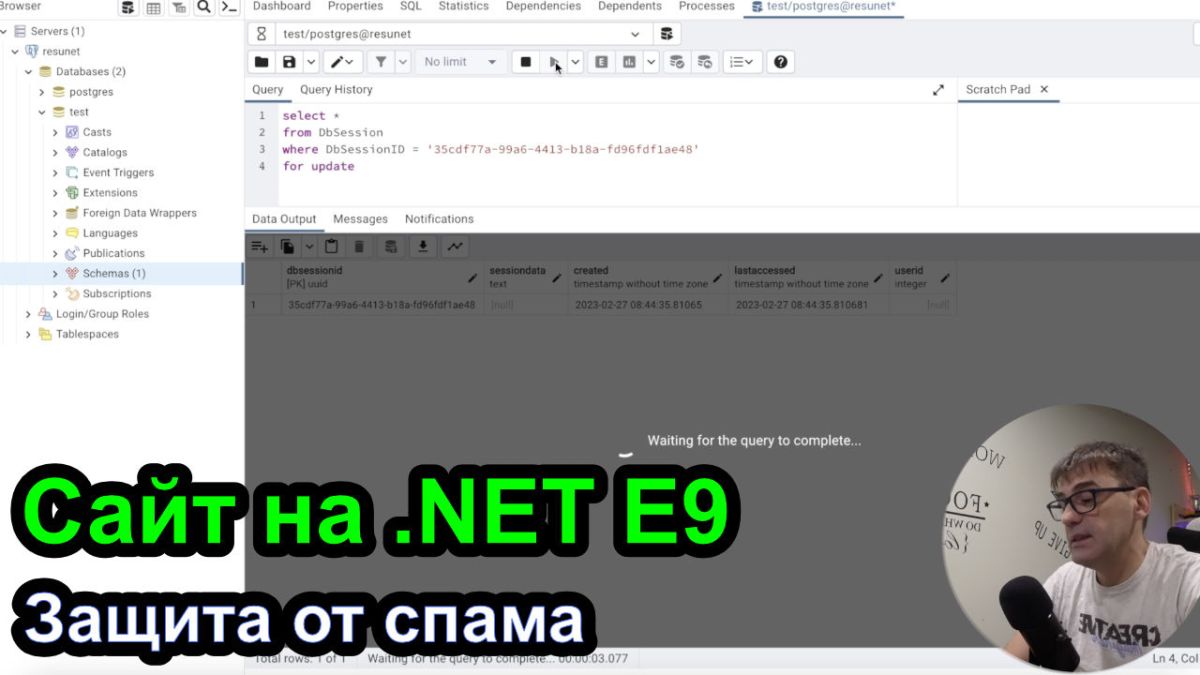The width and height of the screenshot is (1200, 675).
Task: Collapse the Servers (1) tree node
Action: click(x=4, y=31)
